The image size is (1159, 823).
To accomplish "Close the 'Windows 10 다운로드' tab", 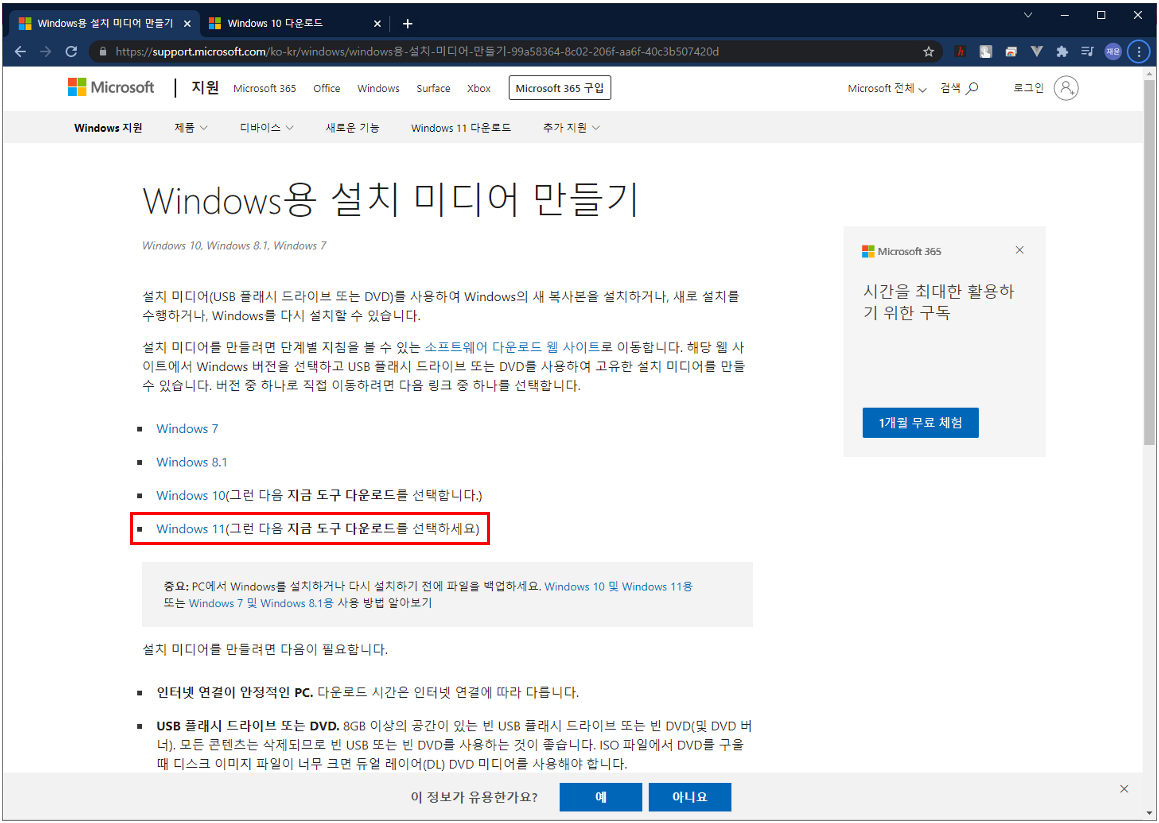I will pos(377,24).
